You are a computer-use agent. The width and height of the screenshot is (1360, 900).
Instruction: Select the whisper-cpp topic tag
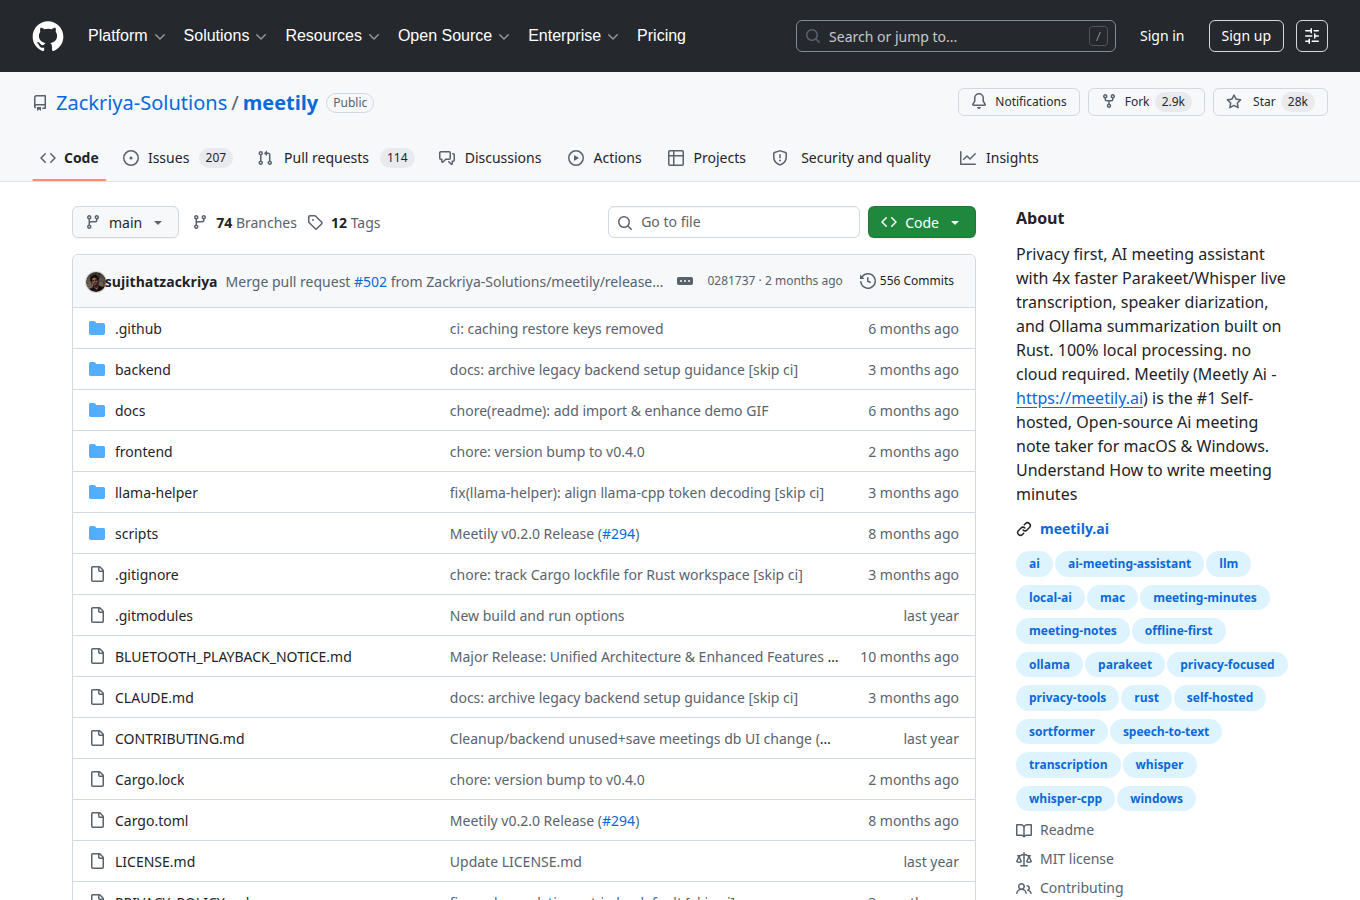[x=1065, y=798]
